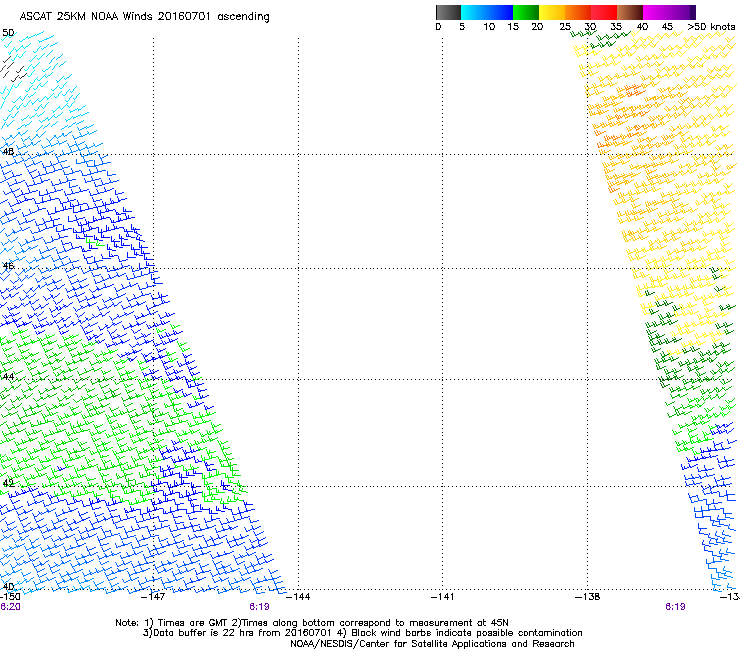
Task: Click the '35' value under the color scale
Action: tap(616, 27)
